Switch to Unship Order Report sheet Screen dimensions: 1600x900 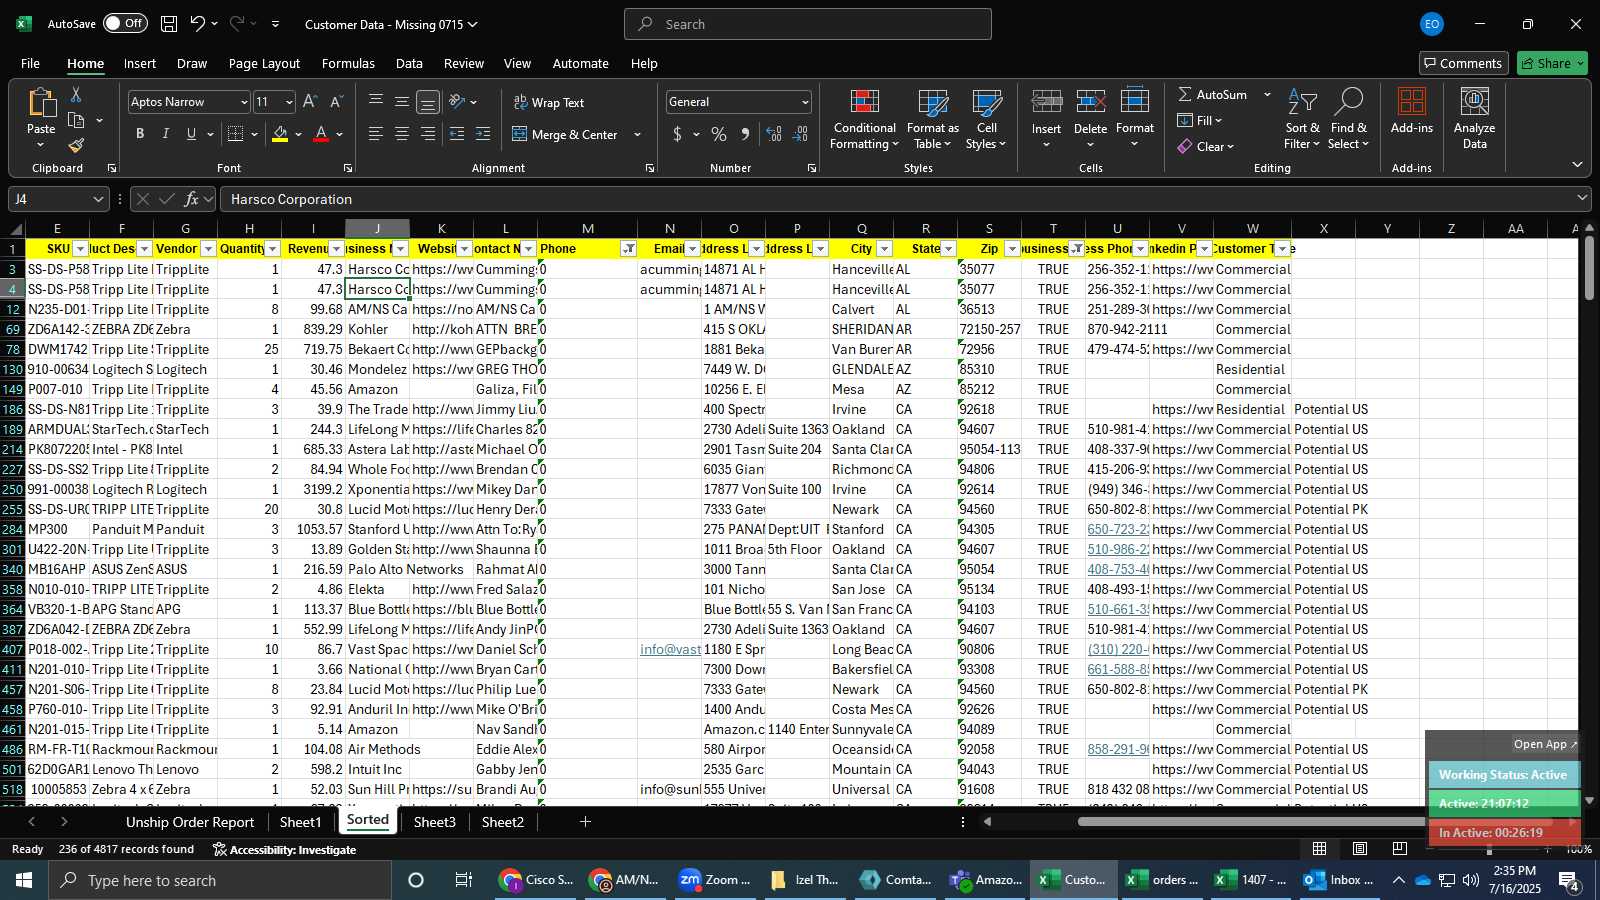click(190, 822)
